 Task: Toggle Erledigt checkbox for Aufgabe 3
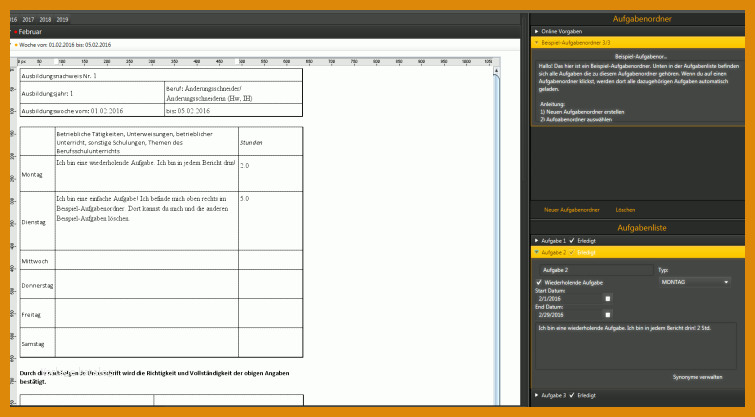(570, 396)
